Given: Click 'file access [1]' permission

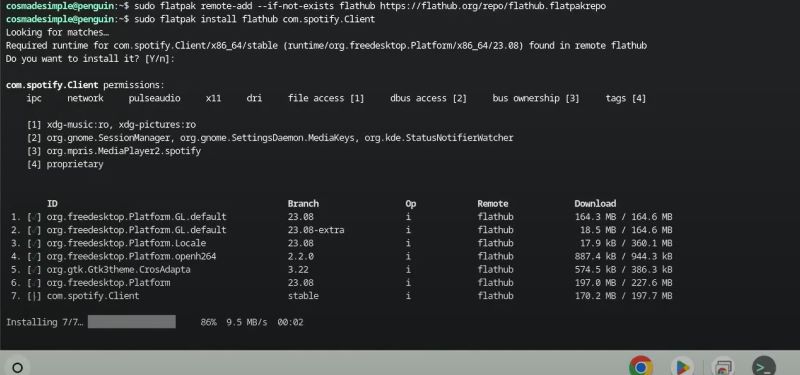Looking at the screenshot, I should tap(326, 98).
